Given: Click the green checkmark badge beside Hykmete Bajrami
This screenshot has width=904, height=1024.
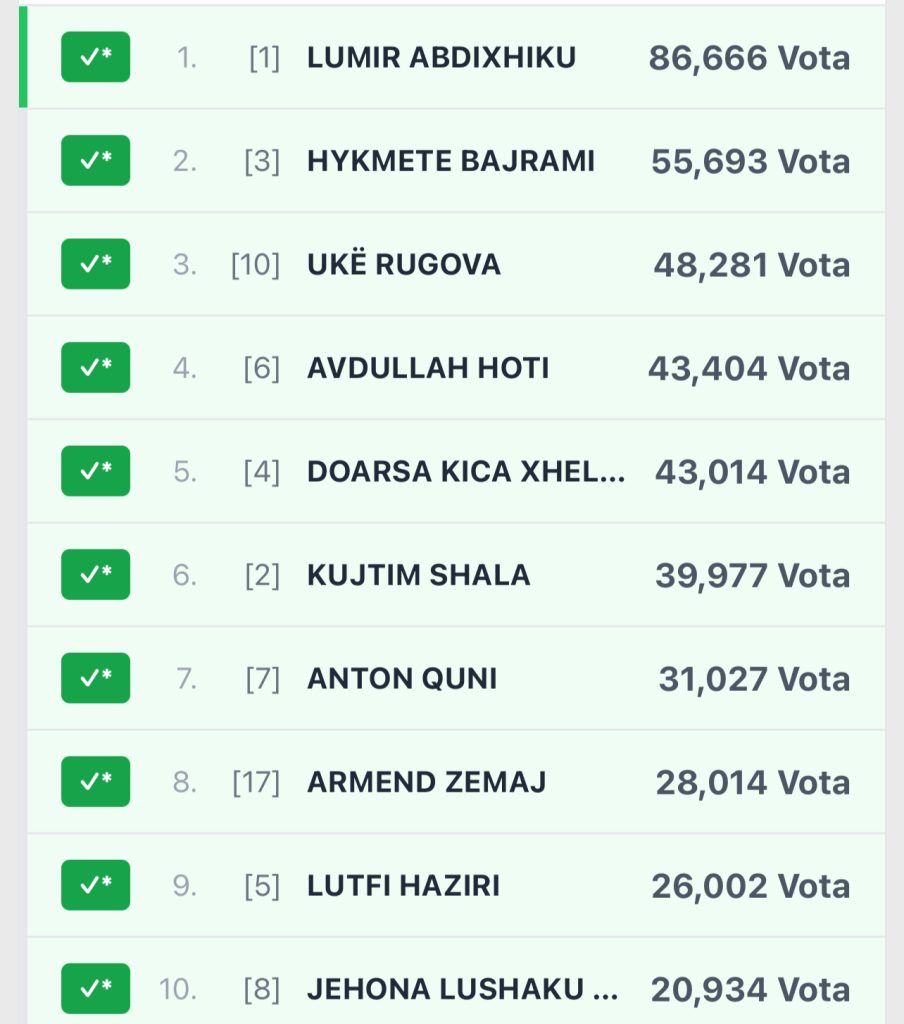Looking at the screenshot, I should tap(95, 160).
